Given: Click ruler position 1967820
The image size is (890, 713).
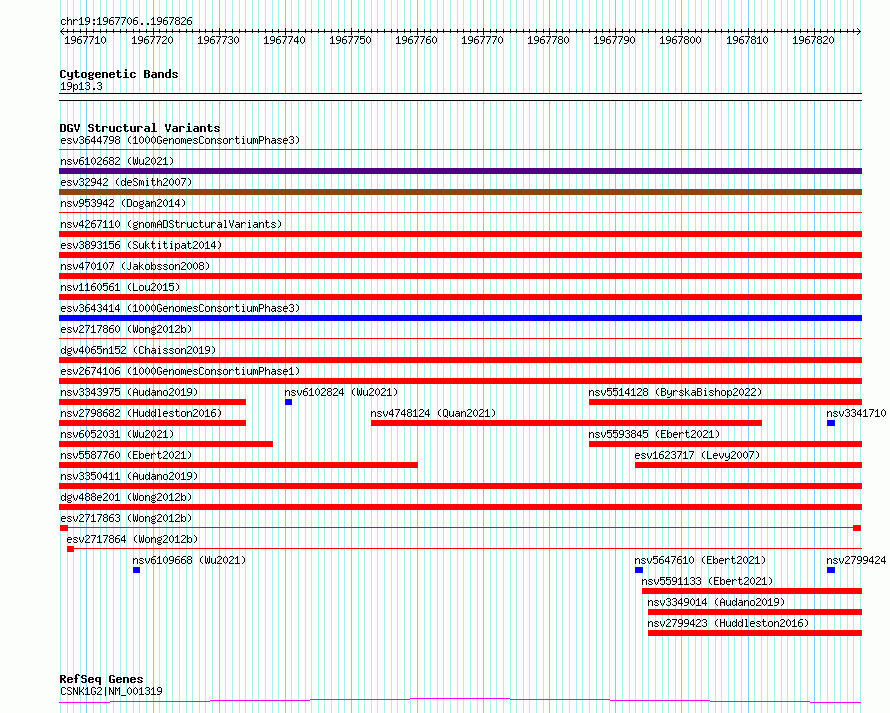Looking at the screenshot, I should 813,40.
